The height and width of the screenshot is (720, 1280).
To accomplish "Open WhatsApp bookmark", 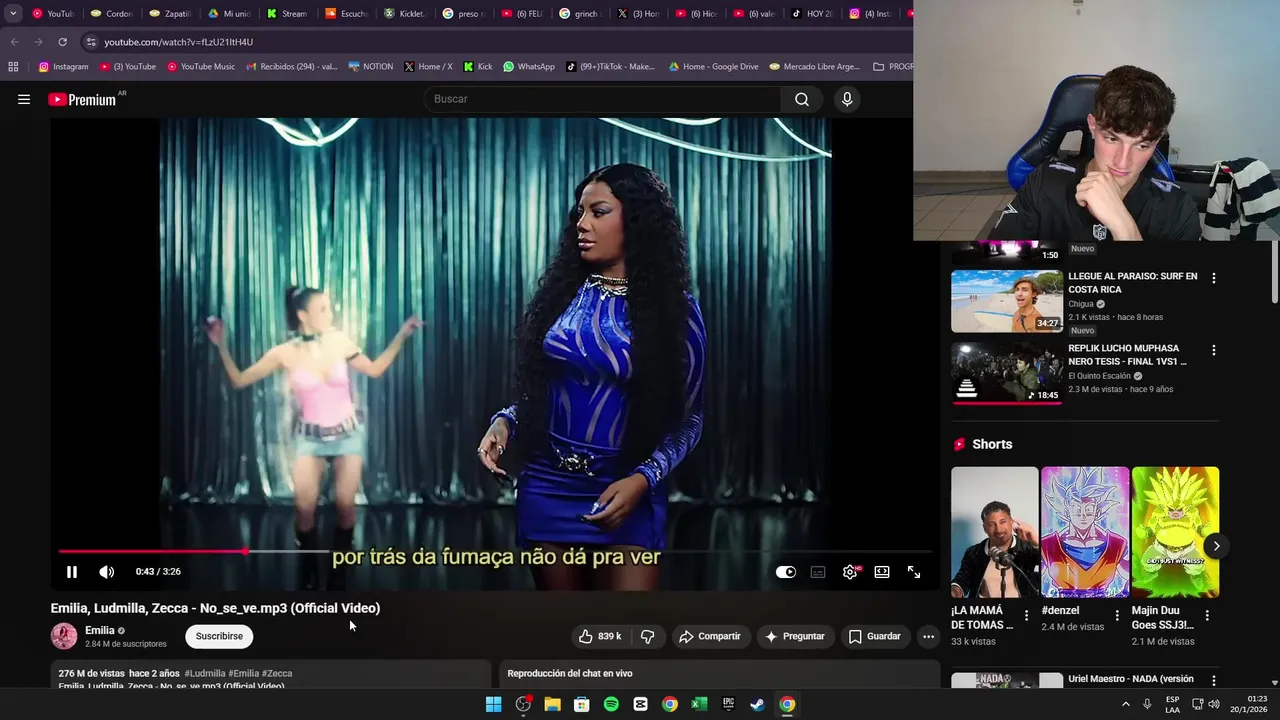I will point(529,67).
